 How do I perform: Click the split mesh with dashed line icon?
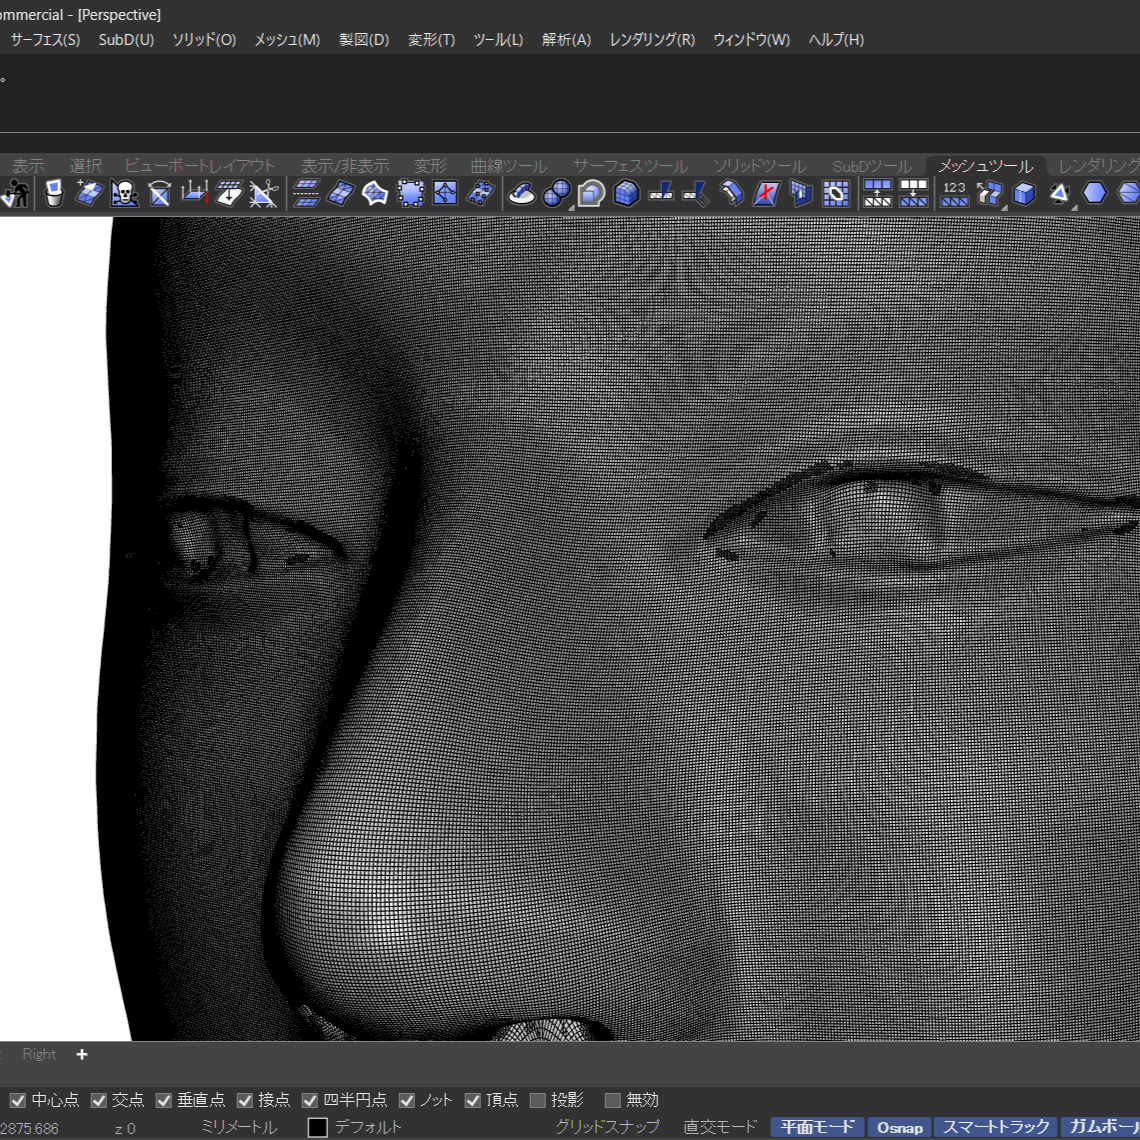[x=306, y=194]
